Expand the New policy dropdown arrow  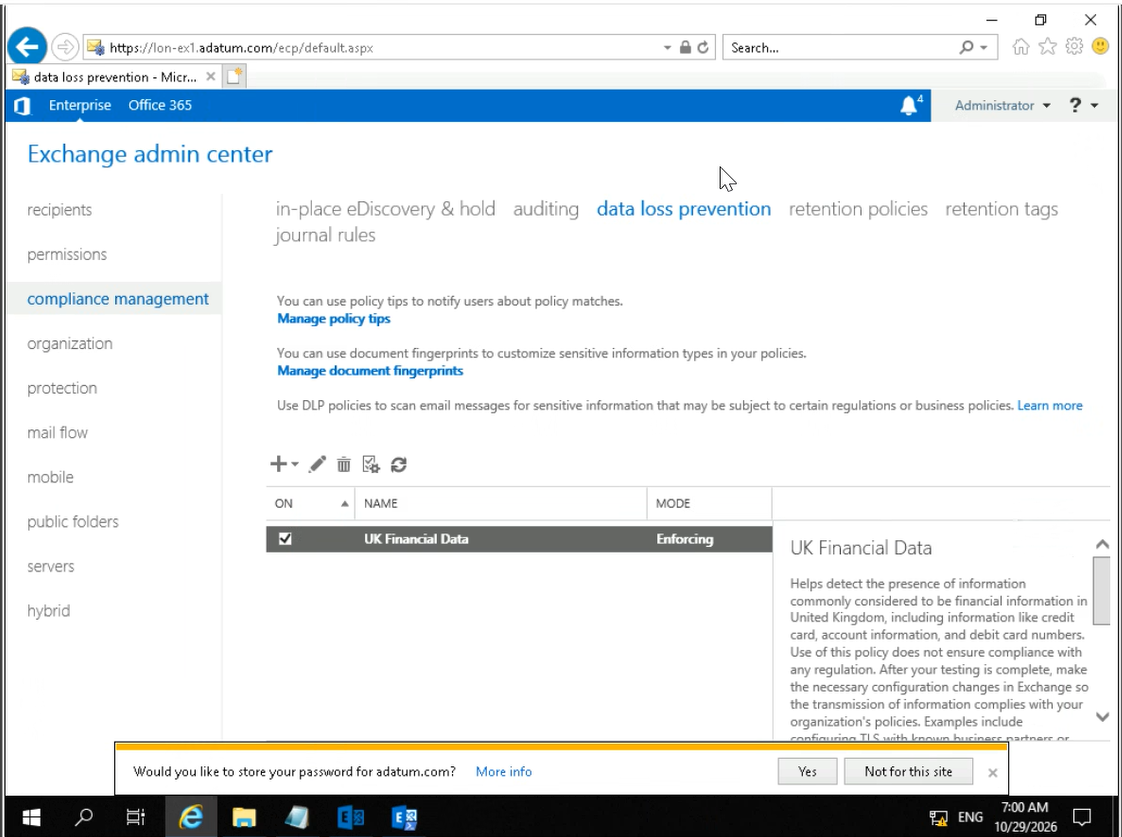[295, 464]
